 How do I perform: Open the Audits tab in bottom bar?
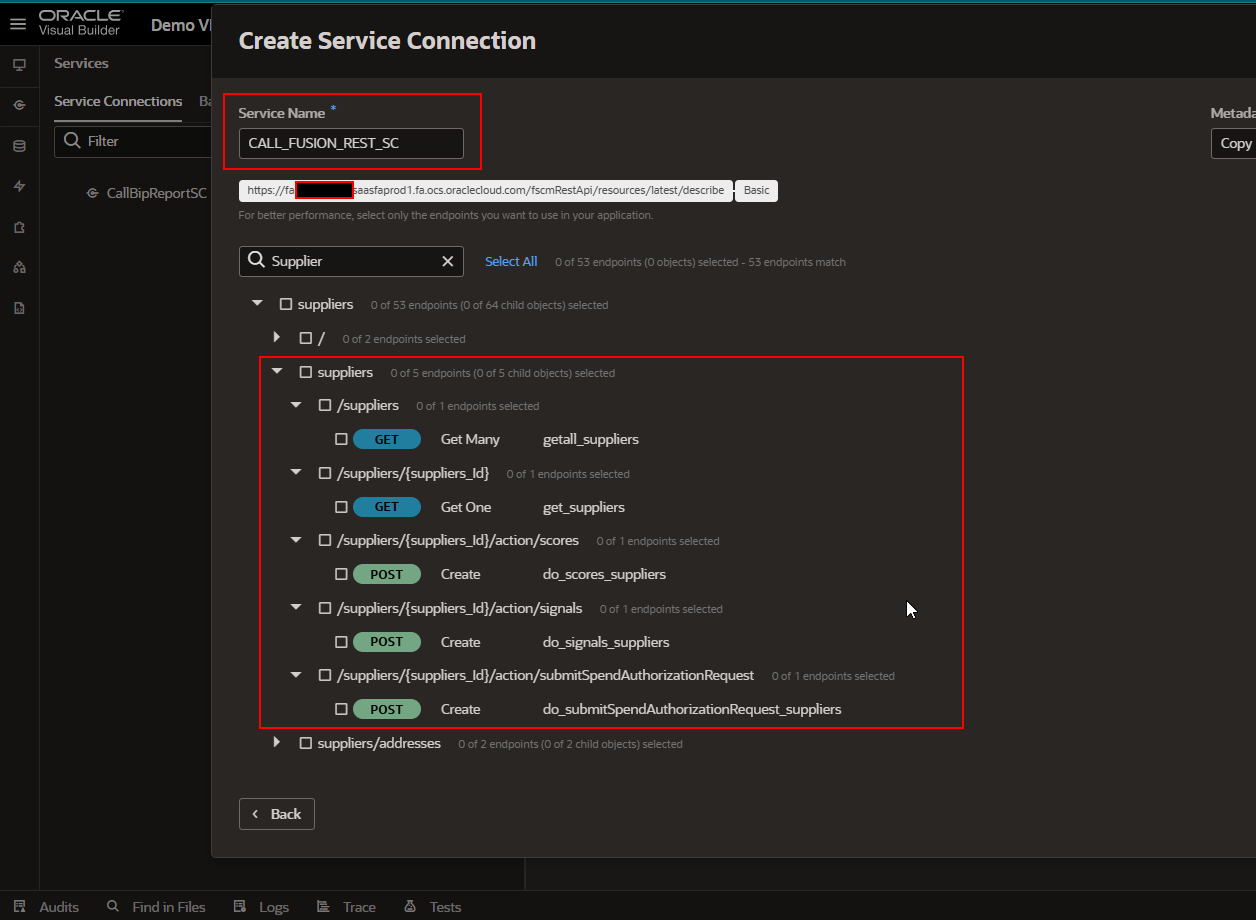(46, 907)
